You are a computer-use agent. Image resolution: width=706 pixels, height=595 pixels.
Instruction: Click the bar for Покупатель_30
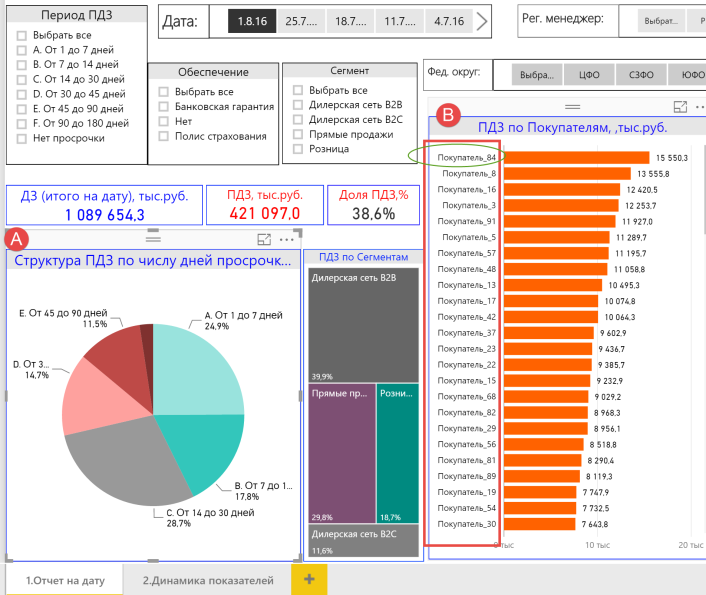pos(539,524)
